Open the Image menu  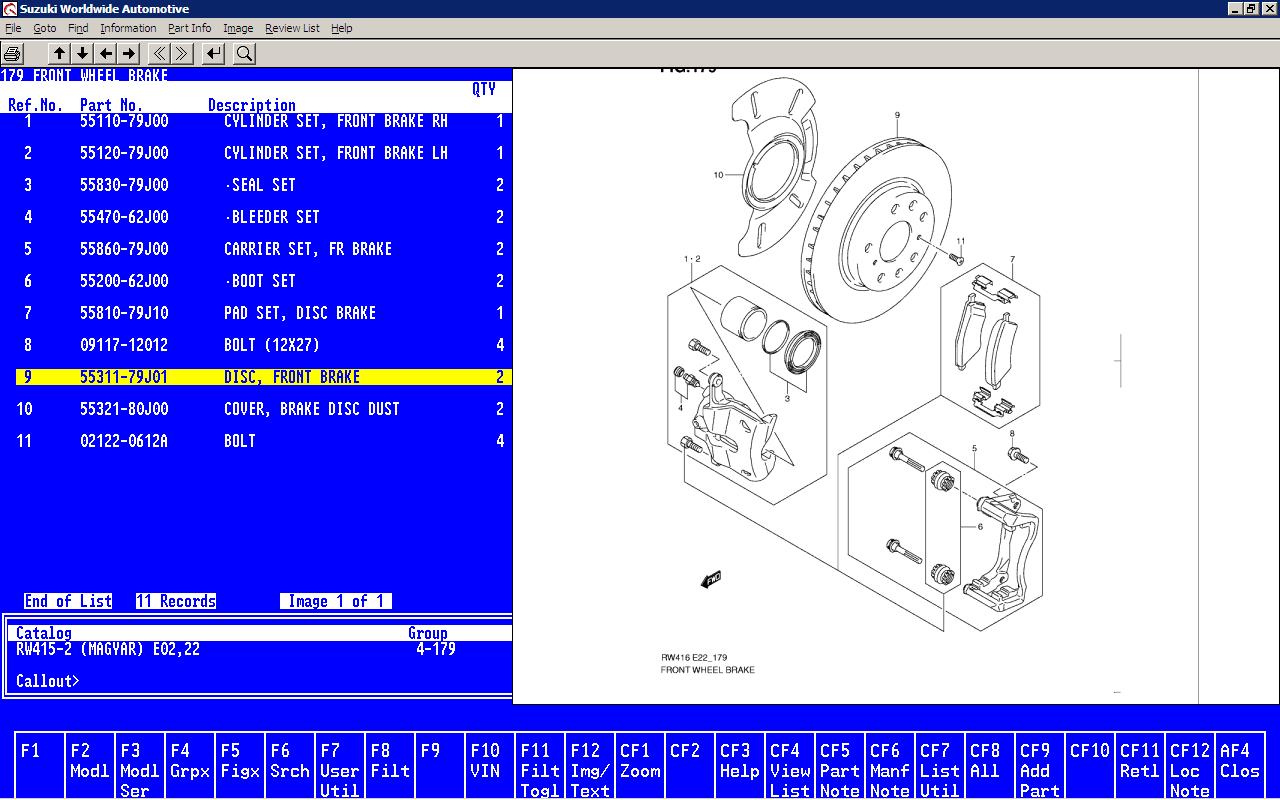[238, 28]
